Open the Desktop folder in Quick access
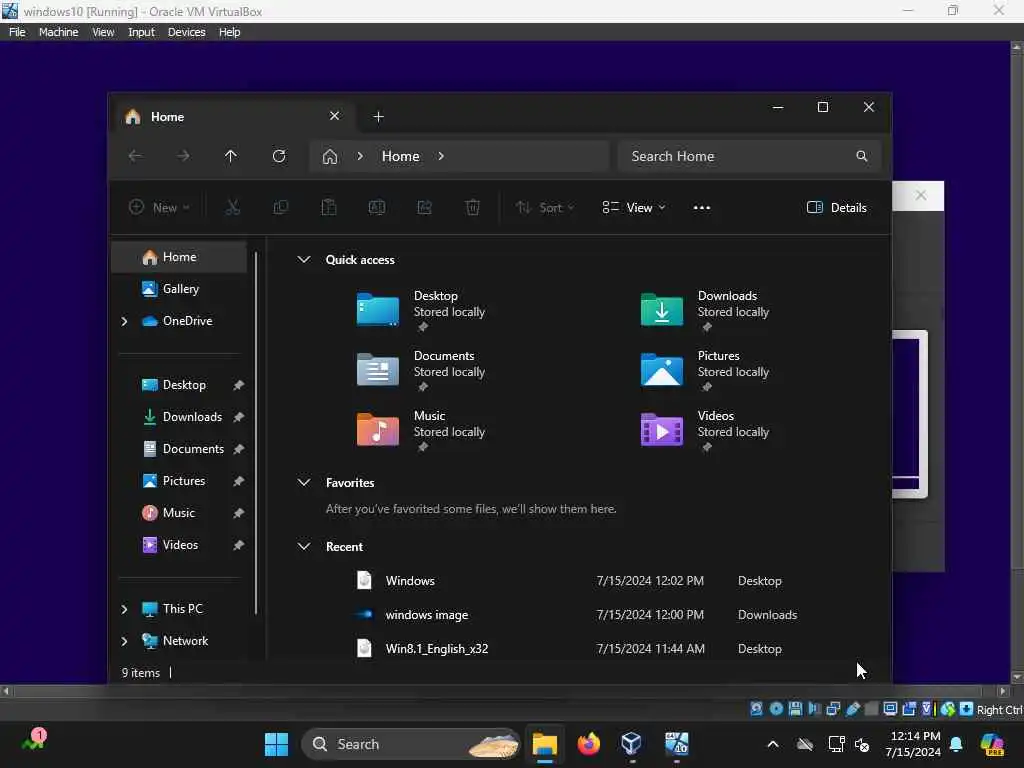Screen dimensions: 1024x768 (x=423, y=310)
